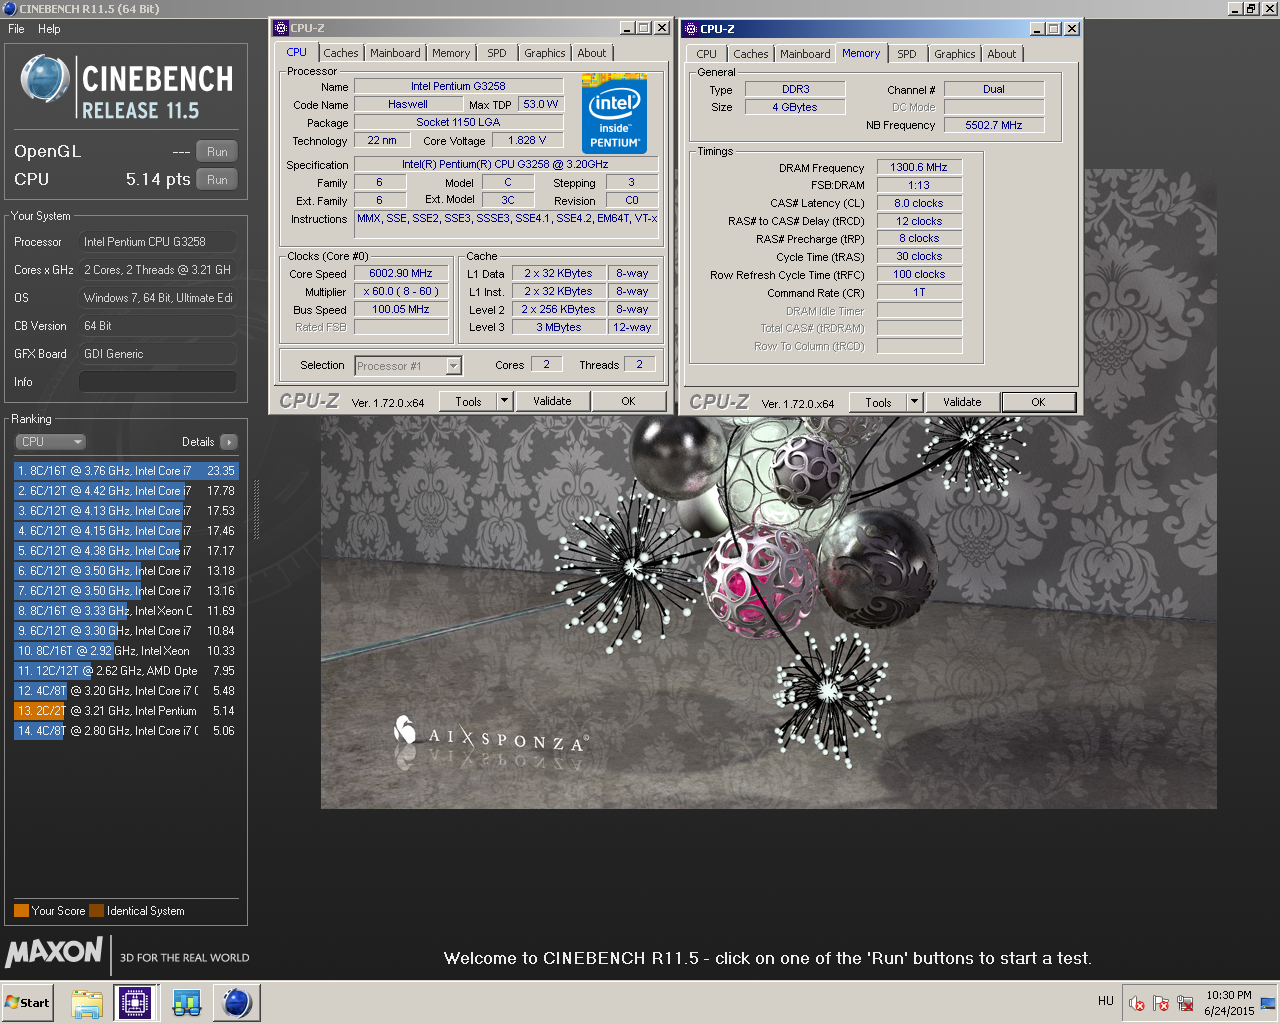The height and width of the screenshot is (1024, 1280).
Task: Click OK in left CPU-Z window
Action: 628,402
